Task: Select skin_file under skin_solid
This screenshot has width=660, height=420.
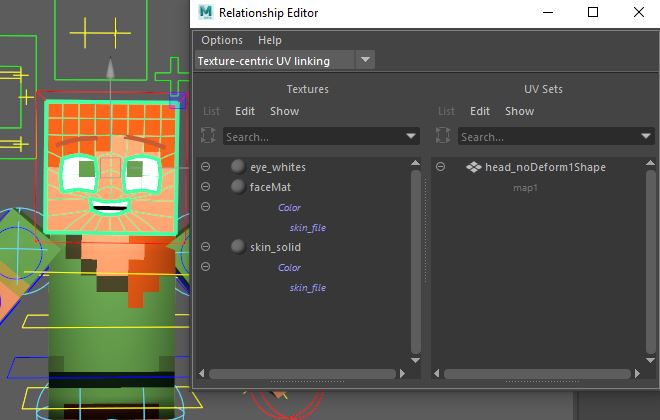Action: 308,288
